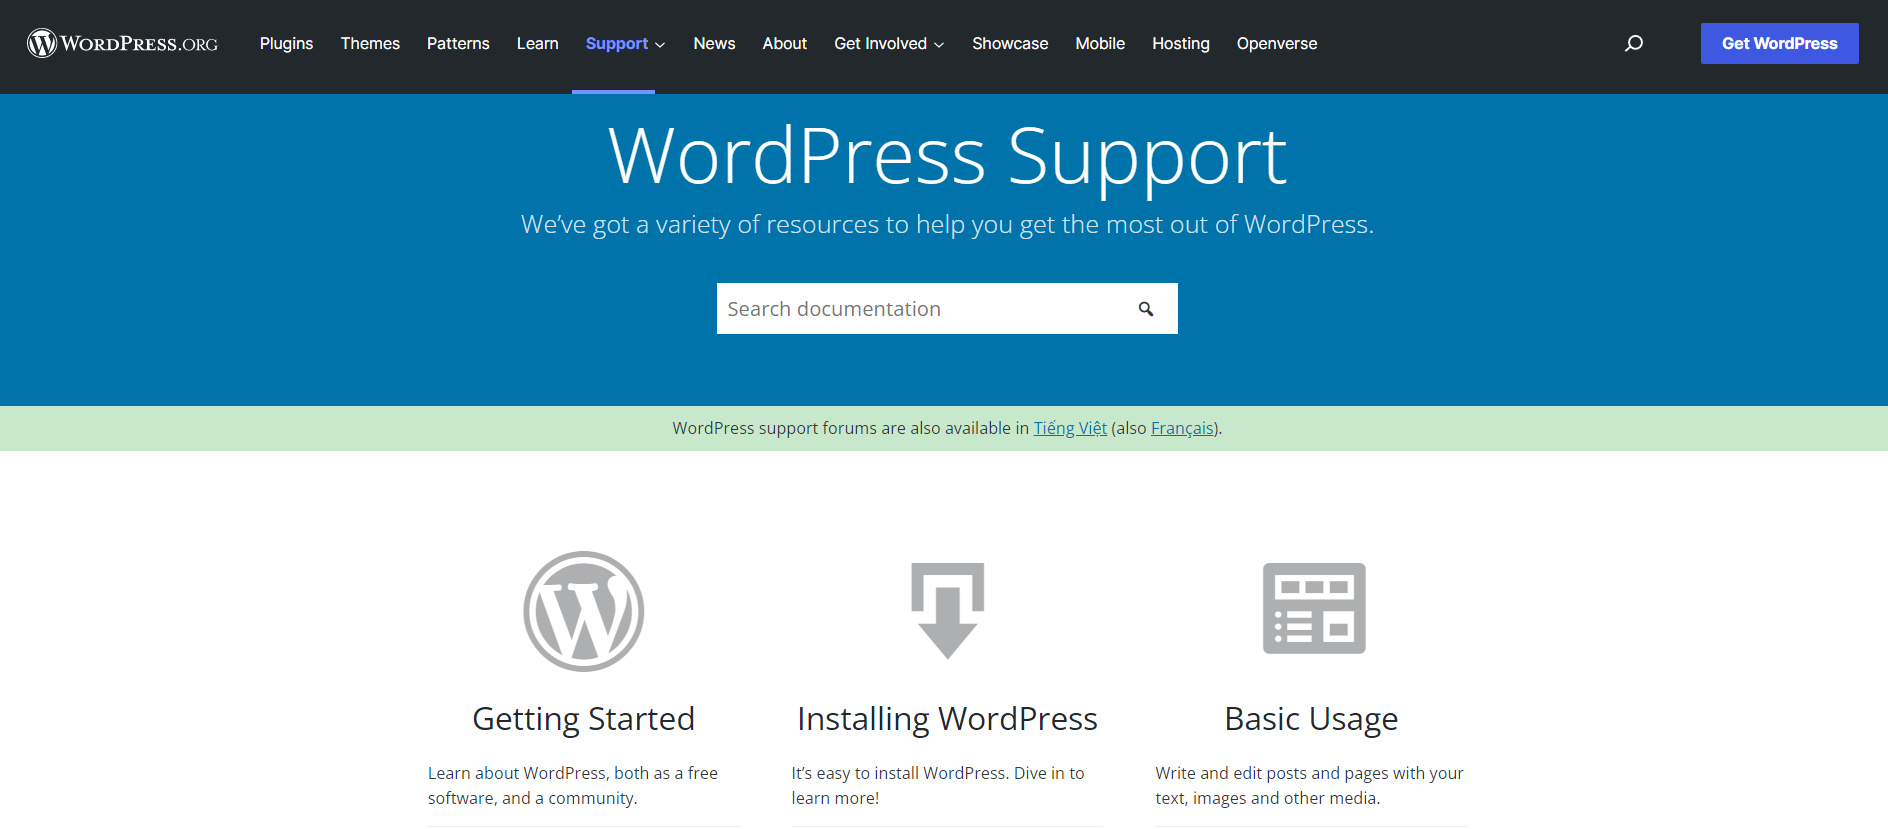
Task: Open the Hosting navigation link
Action: tap(1181, 43)
